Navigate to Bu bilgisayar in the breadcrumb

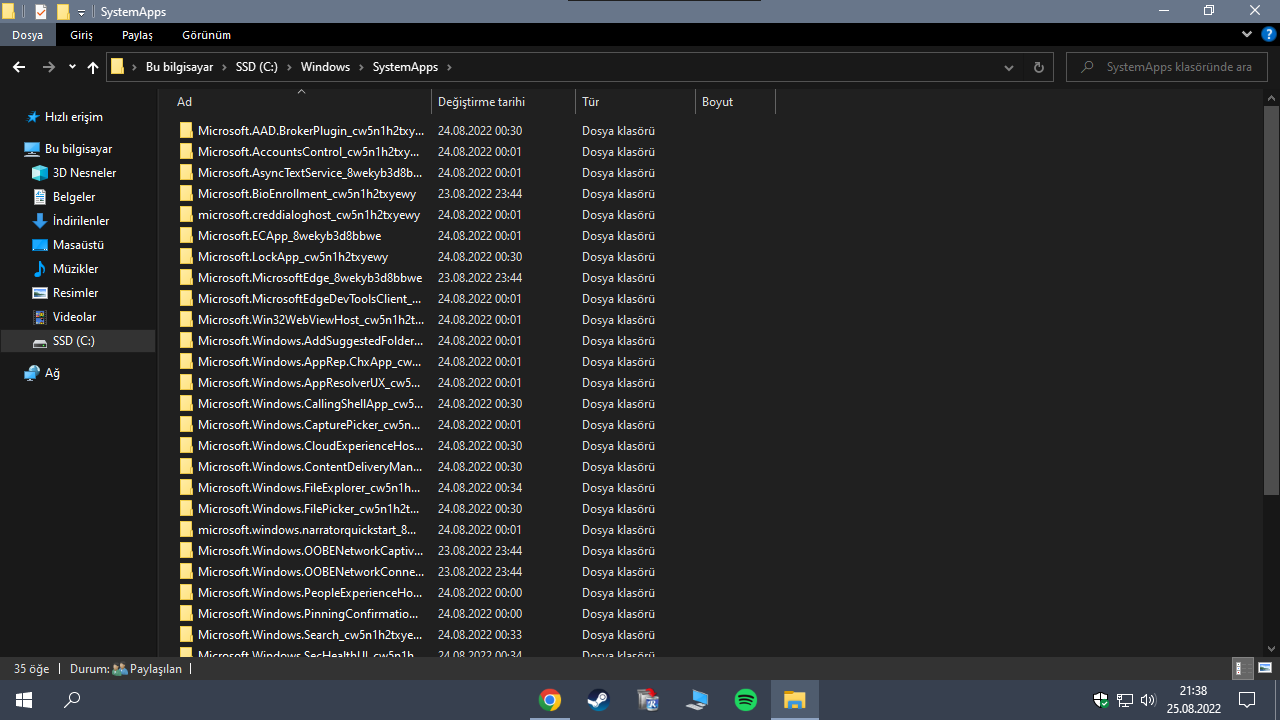[180, 67]
